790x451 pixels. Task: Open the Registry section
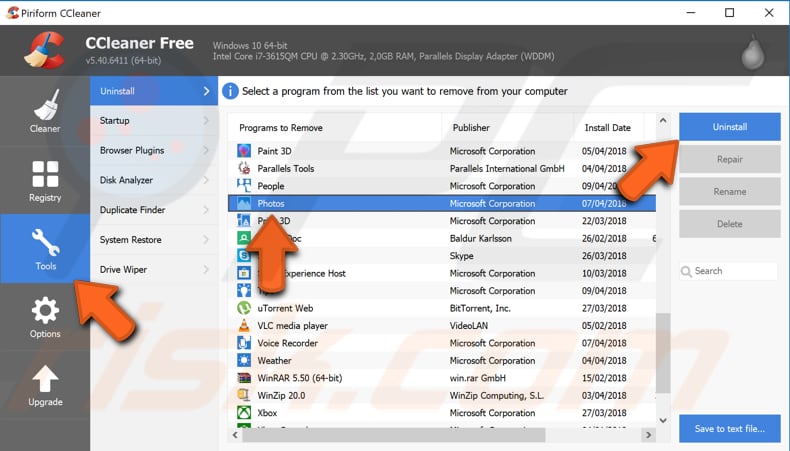coord(45,181)
